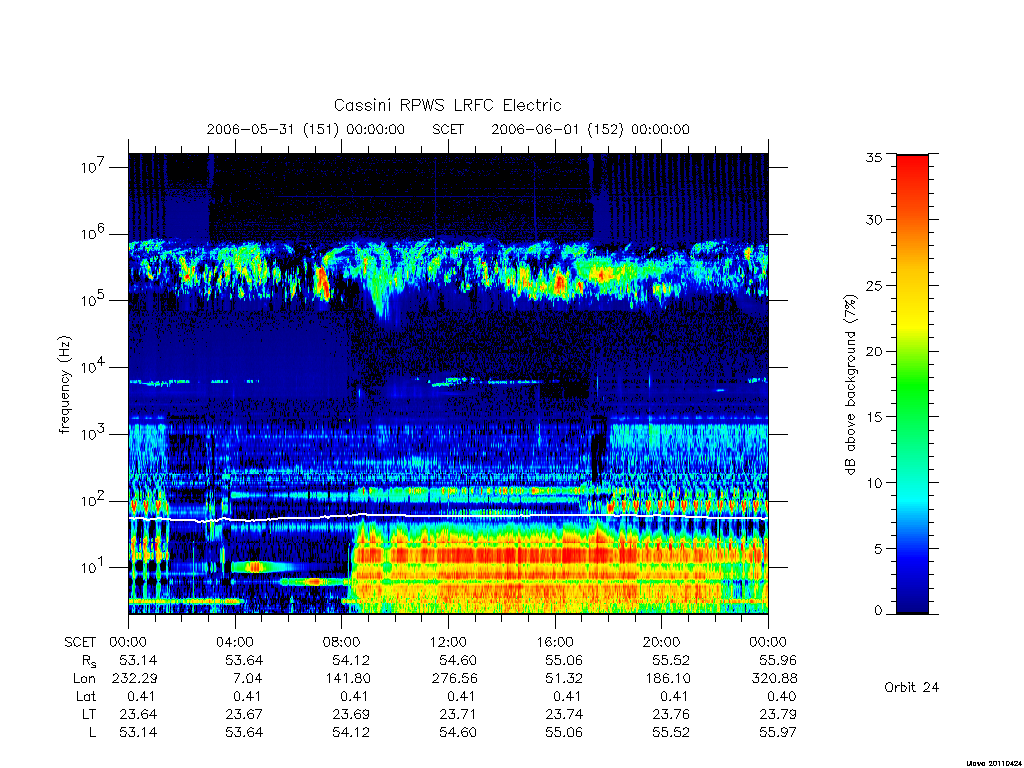Click the LT value 23.64

click(138, 714)
